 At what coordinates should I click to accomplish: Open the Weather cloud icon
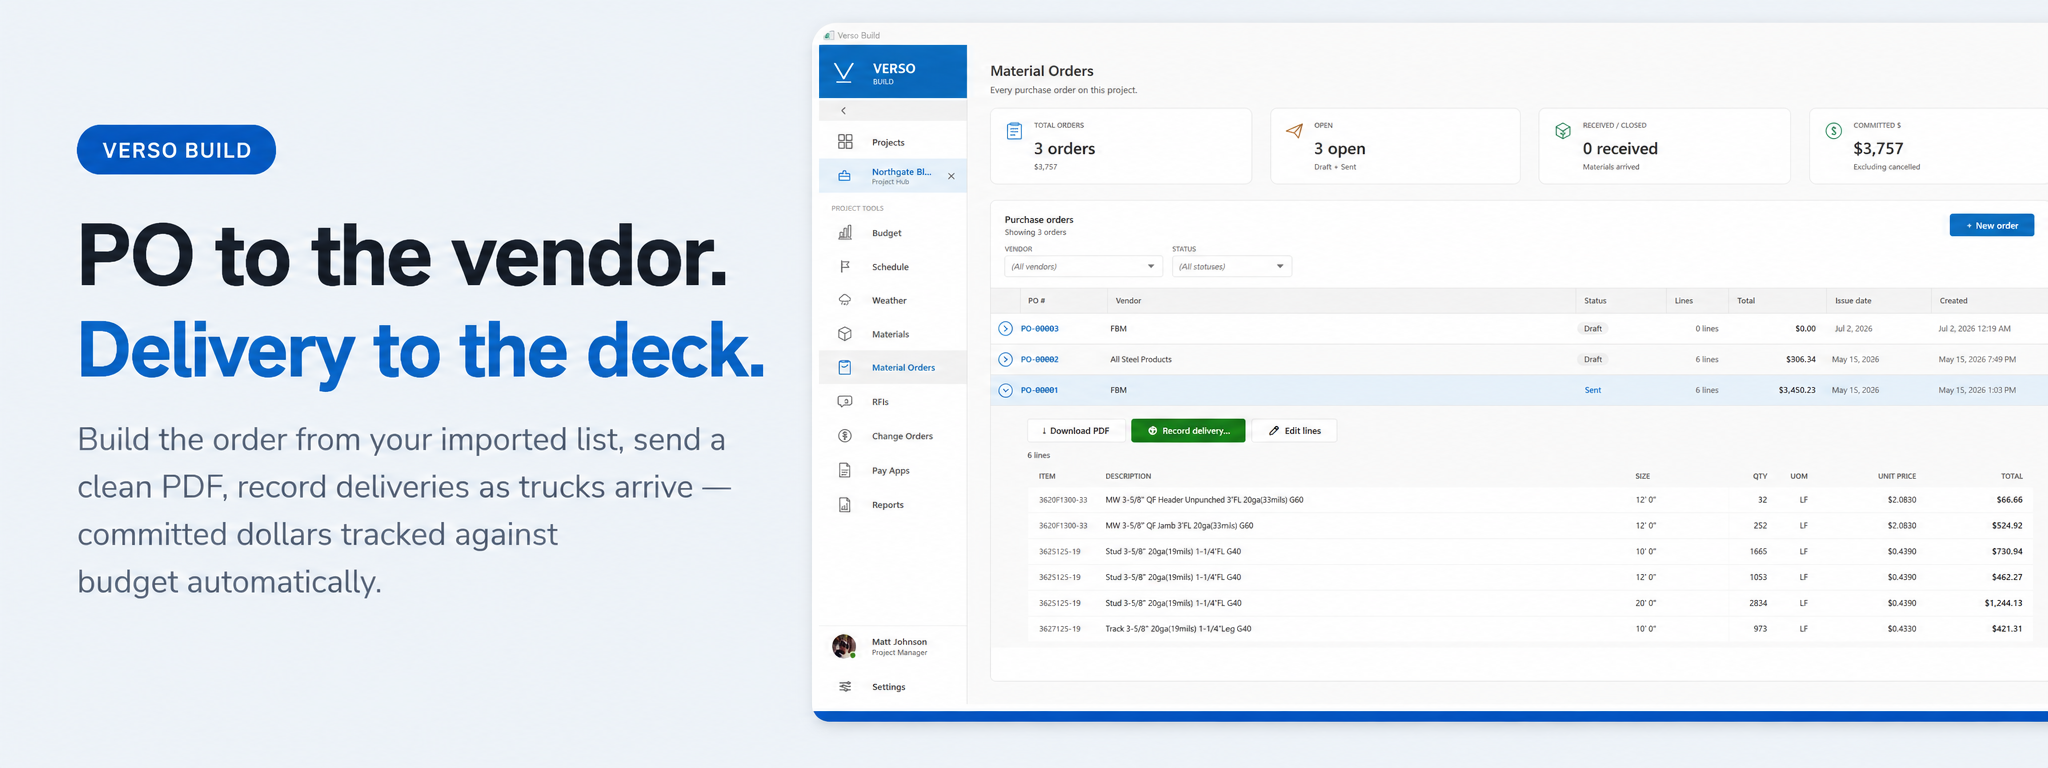845,300
